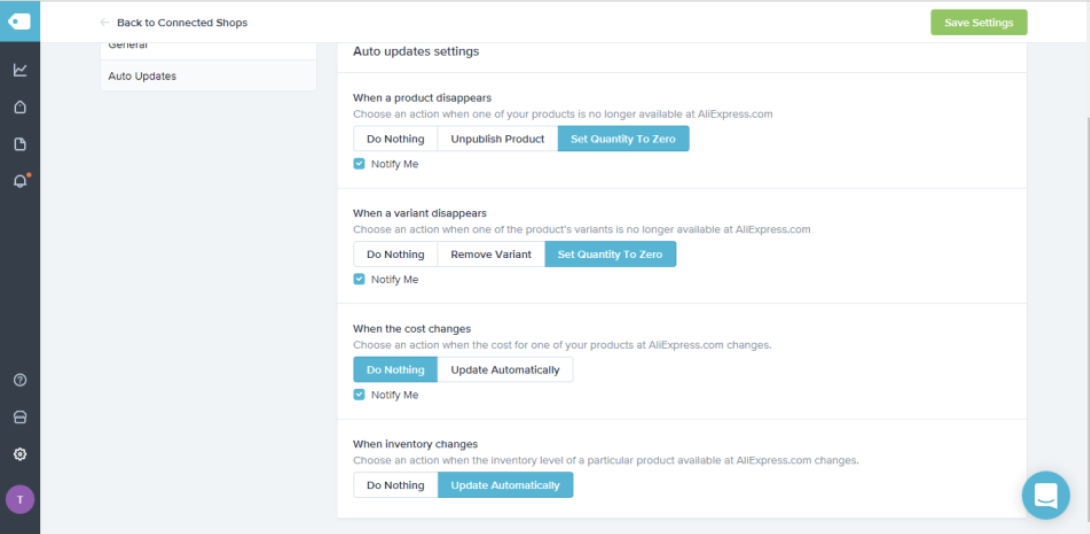Uncheck Notify Me under product disappears
Viewport: 1090px width, 534px height.
click(359, 164)
